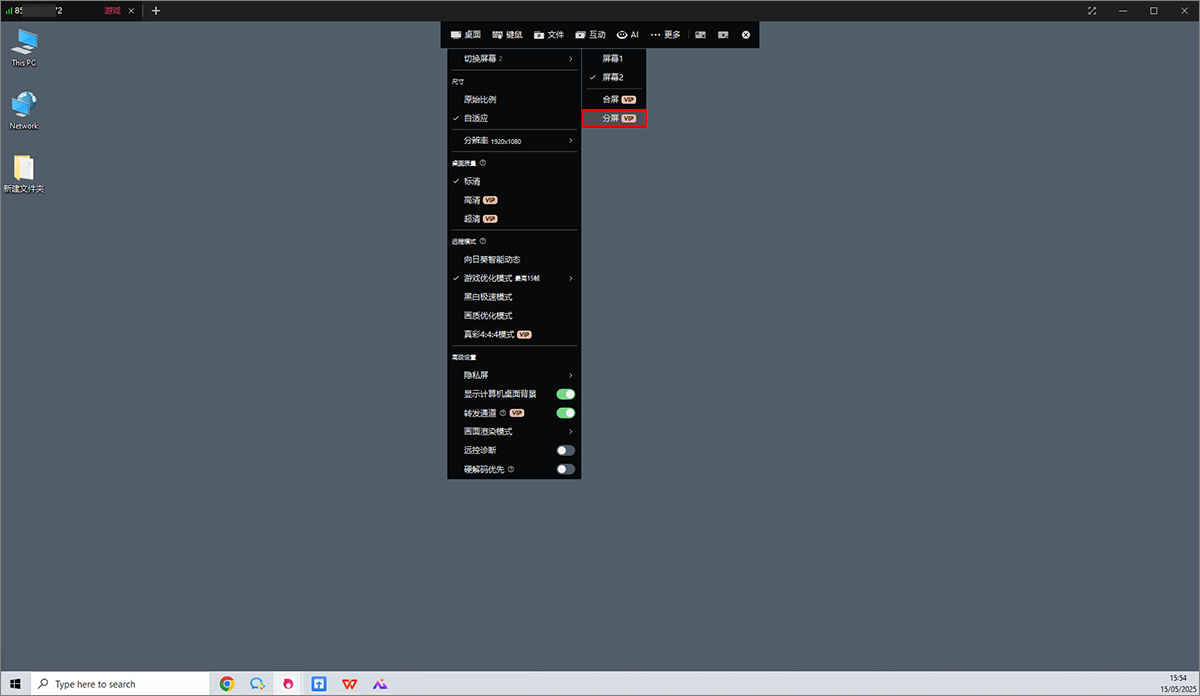Expand the 画面渲染模式 submenu
Image resolution: width=1200 pixels, height=696 pixels.
514,431
